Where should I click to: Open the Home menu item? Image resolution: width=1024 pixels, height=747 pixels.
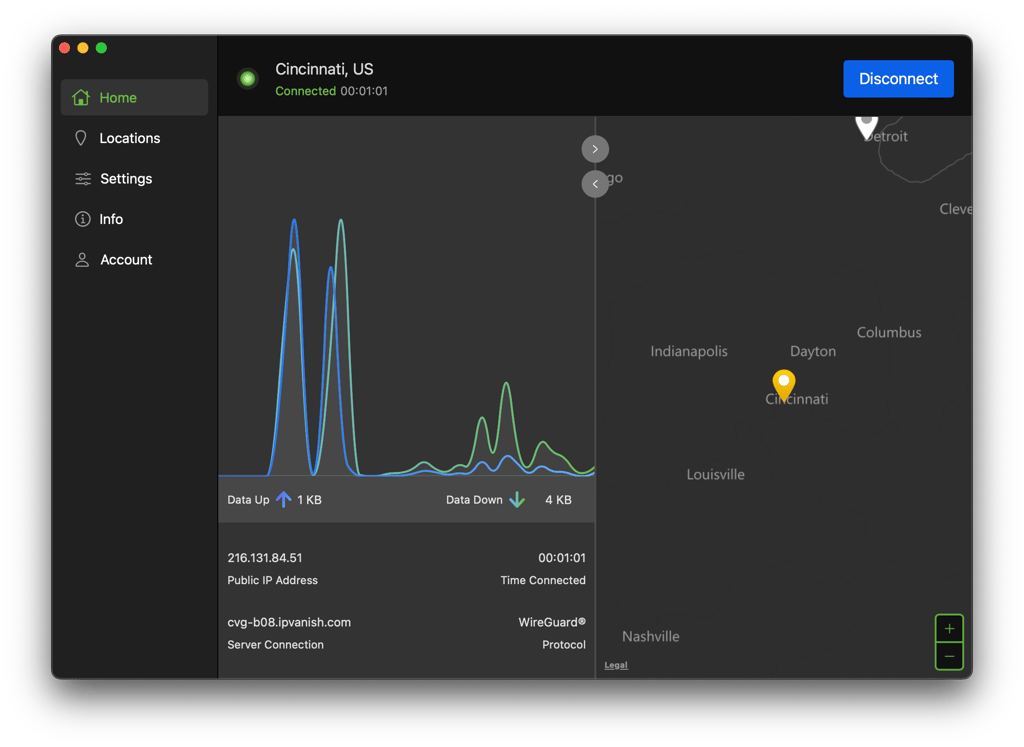[x=135, y=97]
